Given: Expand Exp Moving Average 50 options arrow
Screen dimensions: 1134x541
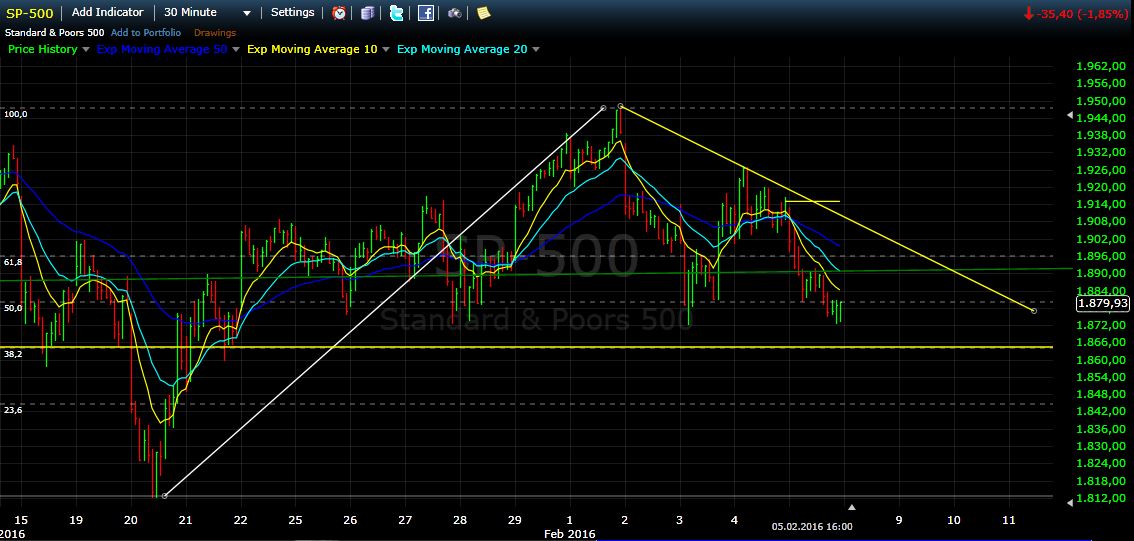Looking at the screenshot, I should [x=236, y=50].
